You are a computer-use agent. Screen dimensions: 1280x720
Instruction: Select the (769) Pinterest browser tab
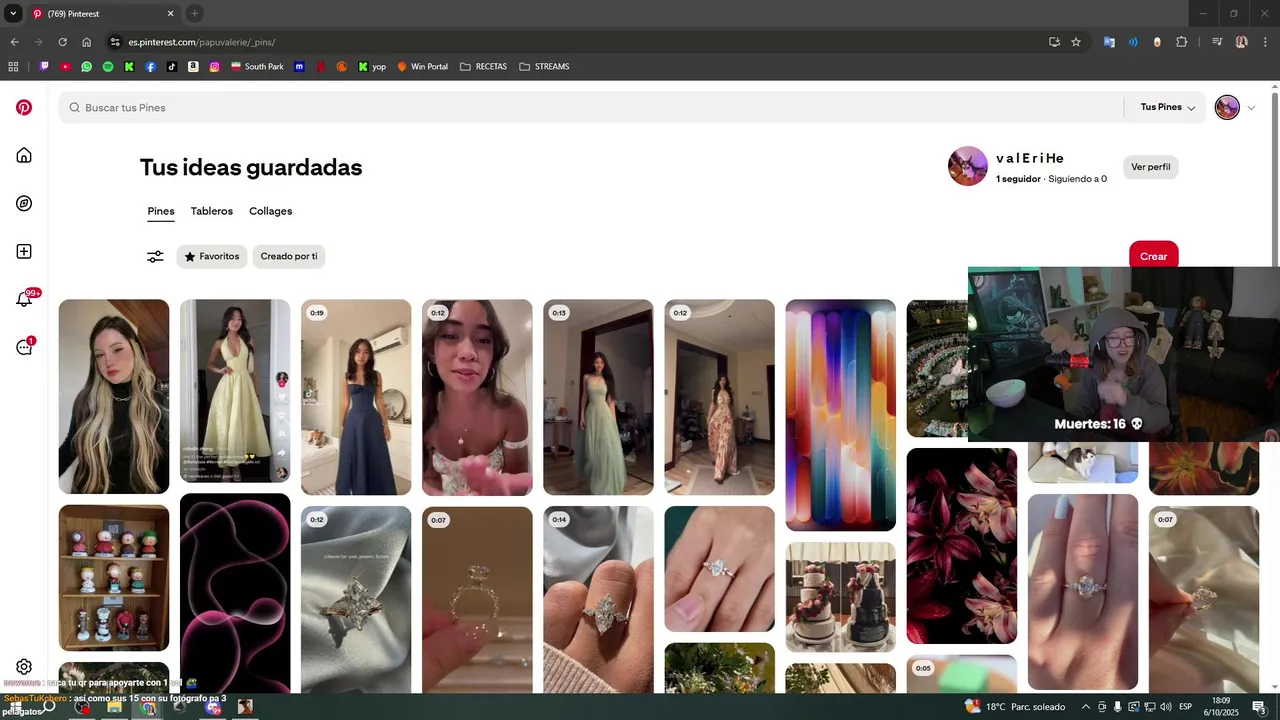point(103,14)
